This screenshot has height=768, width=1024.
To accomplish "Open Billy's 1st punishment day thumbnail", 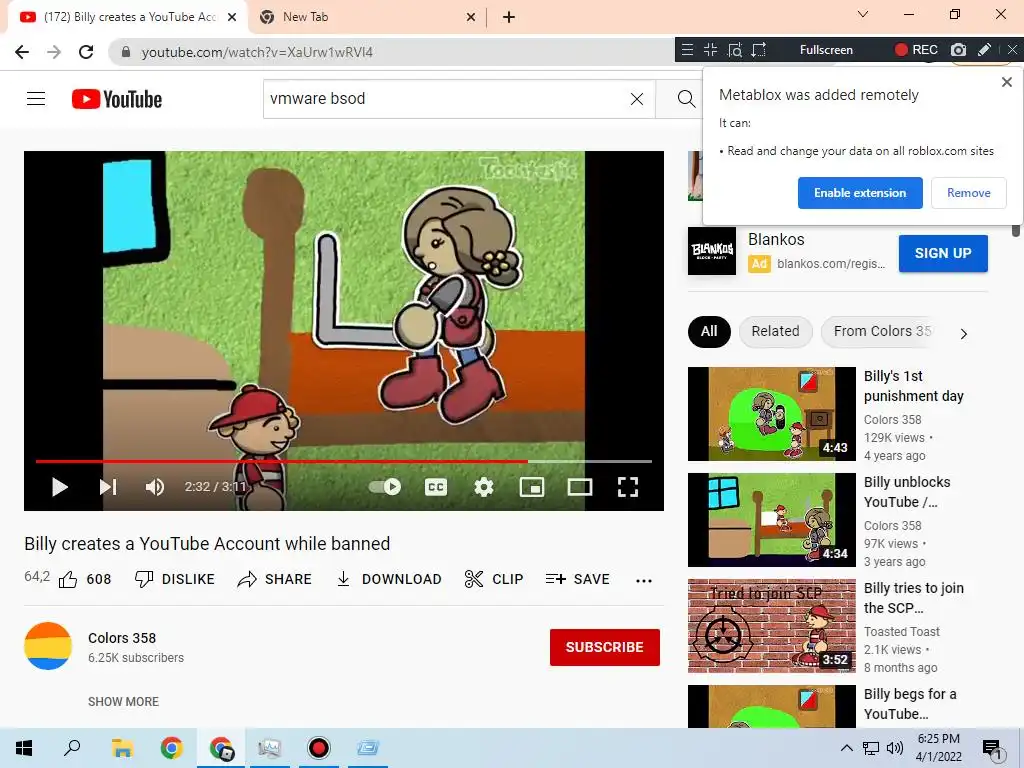I will click(x=772, y=414).
